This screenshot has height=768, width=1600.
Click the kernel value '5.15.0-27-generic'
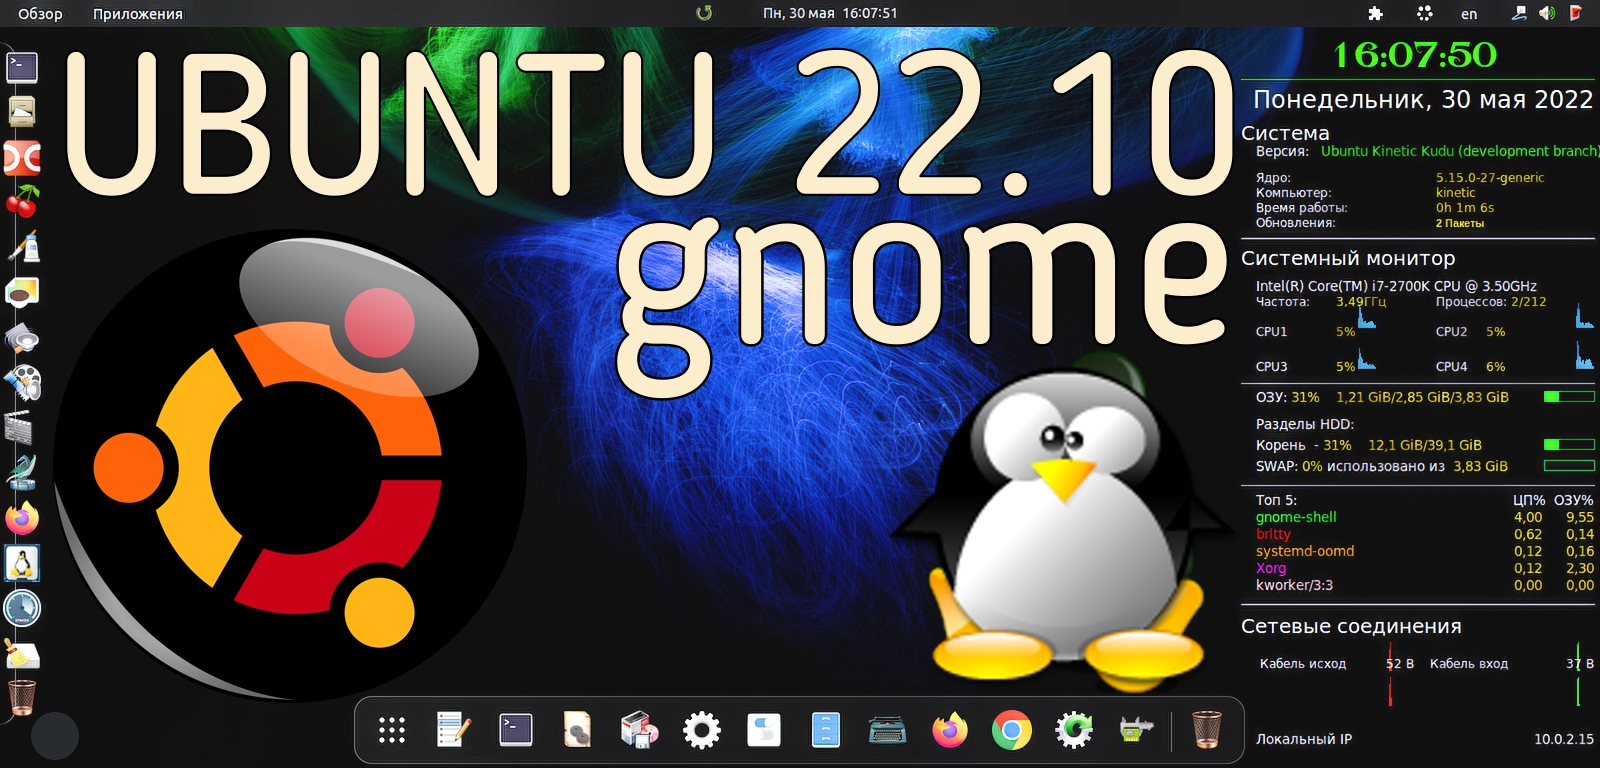tap(1490, 178)
